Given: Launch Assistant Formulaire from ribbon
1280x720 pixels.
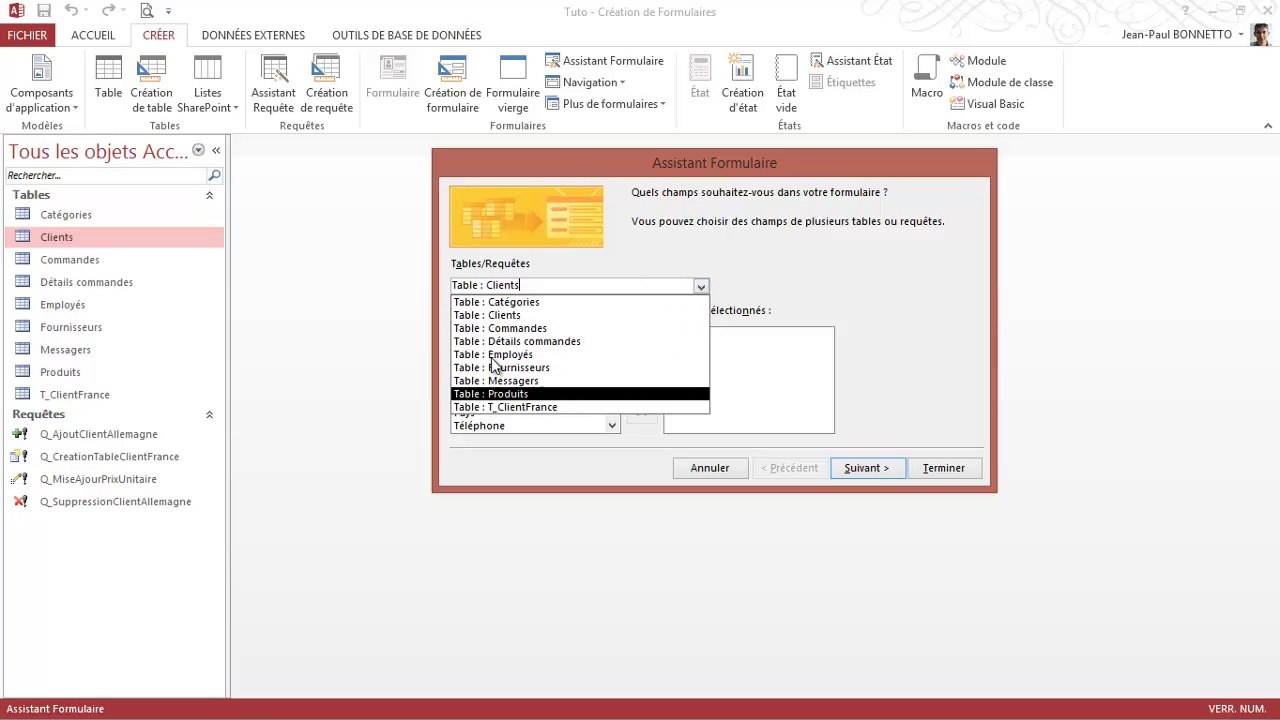Looking at the screenshot, I should coord(604,61).
